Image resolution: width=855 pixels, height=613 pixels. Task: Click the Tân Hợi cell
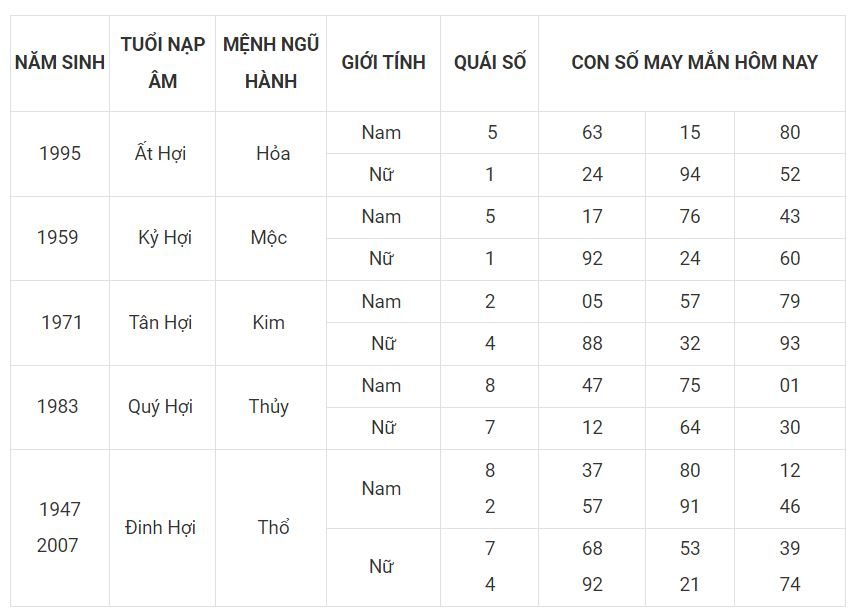pyautogui.click(x=162, y=323)
